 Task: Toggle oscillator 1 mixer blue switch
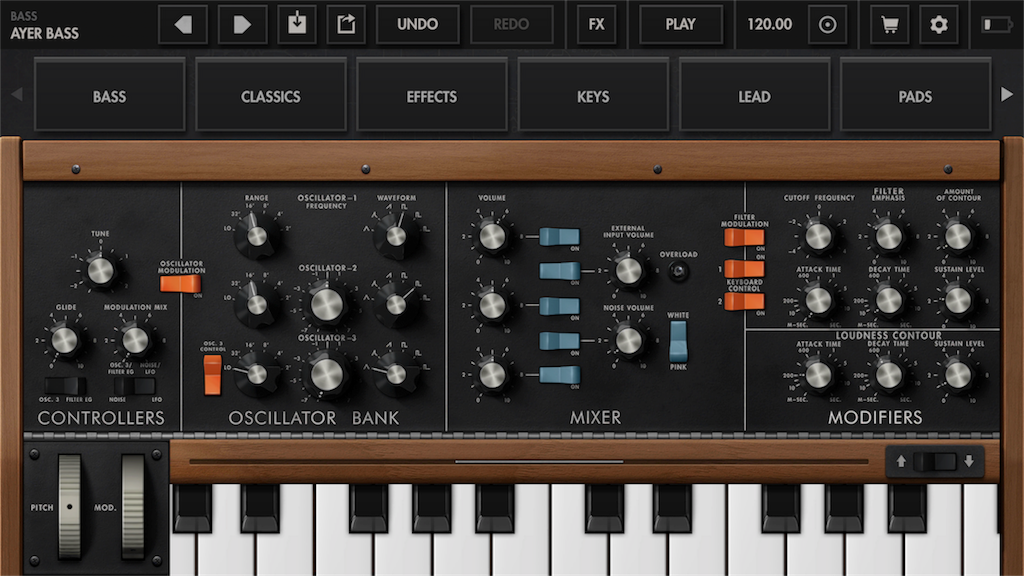[560, 236]
